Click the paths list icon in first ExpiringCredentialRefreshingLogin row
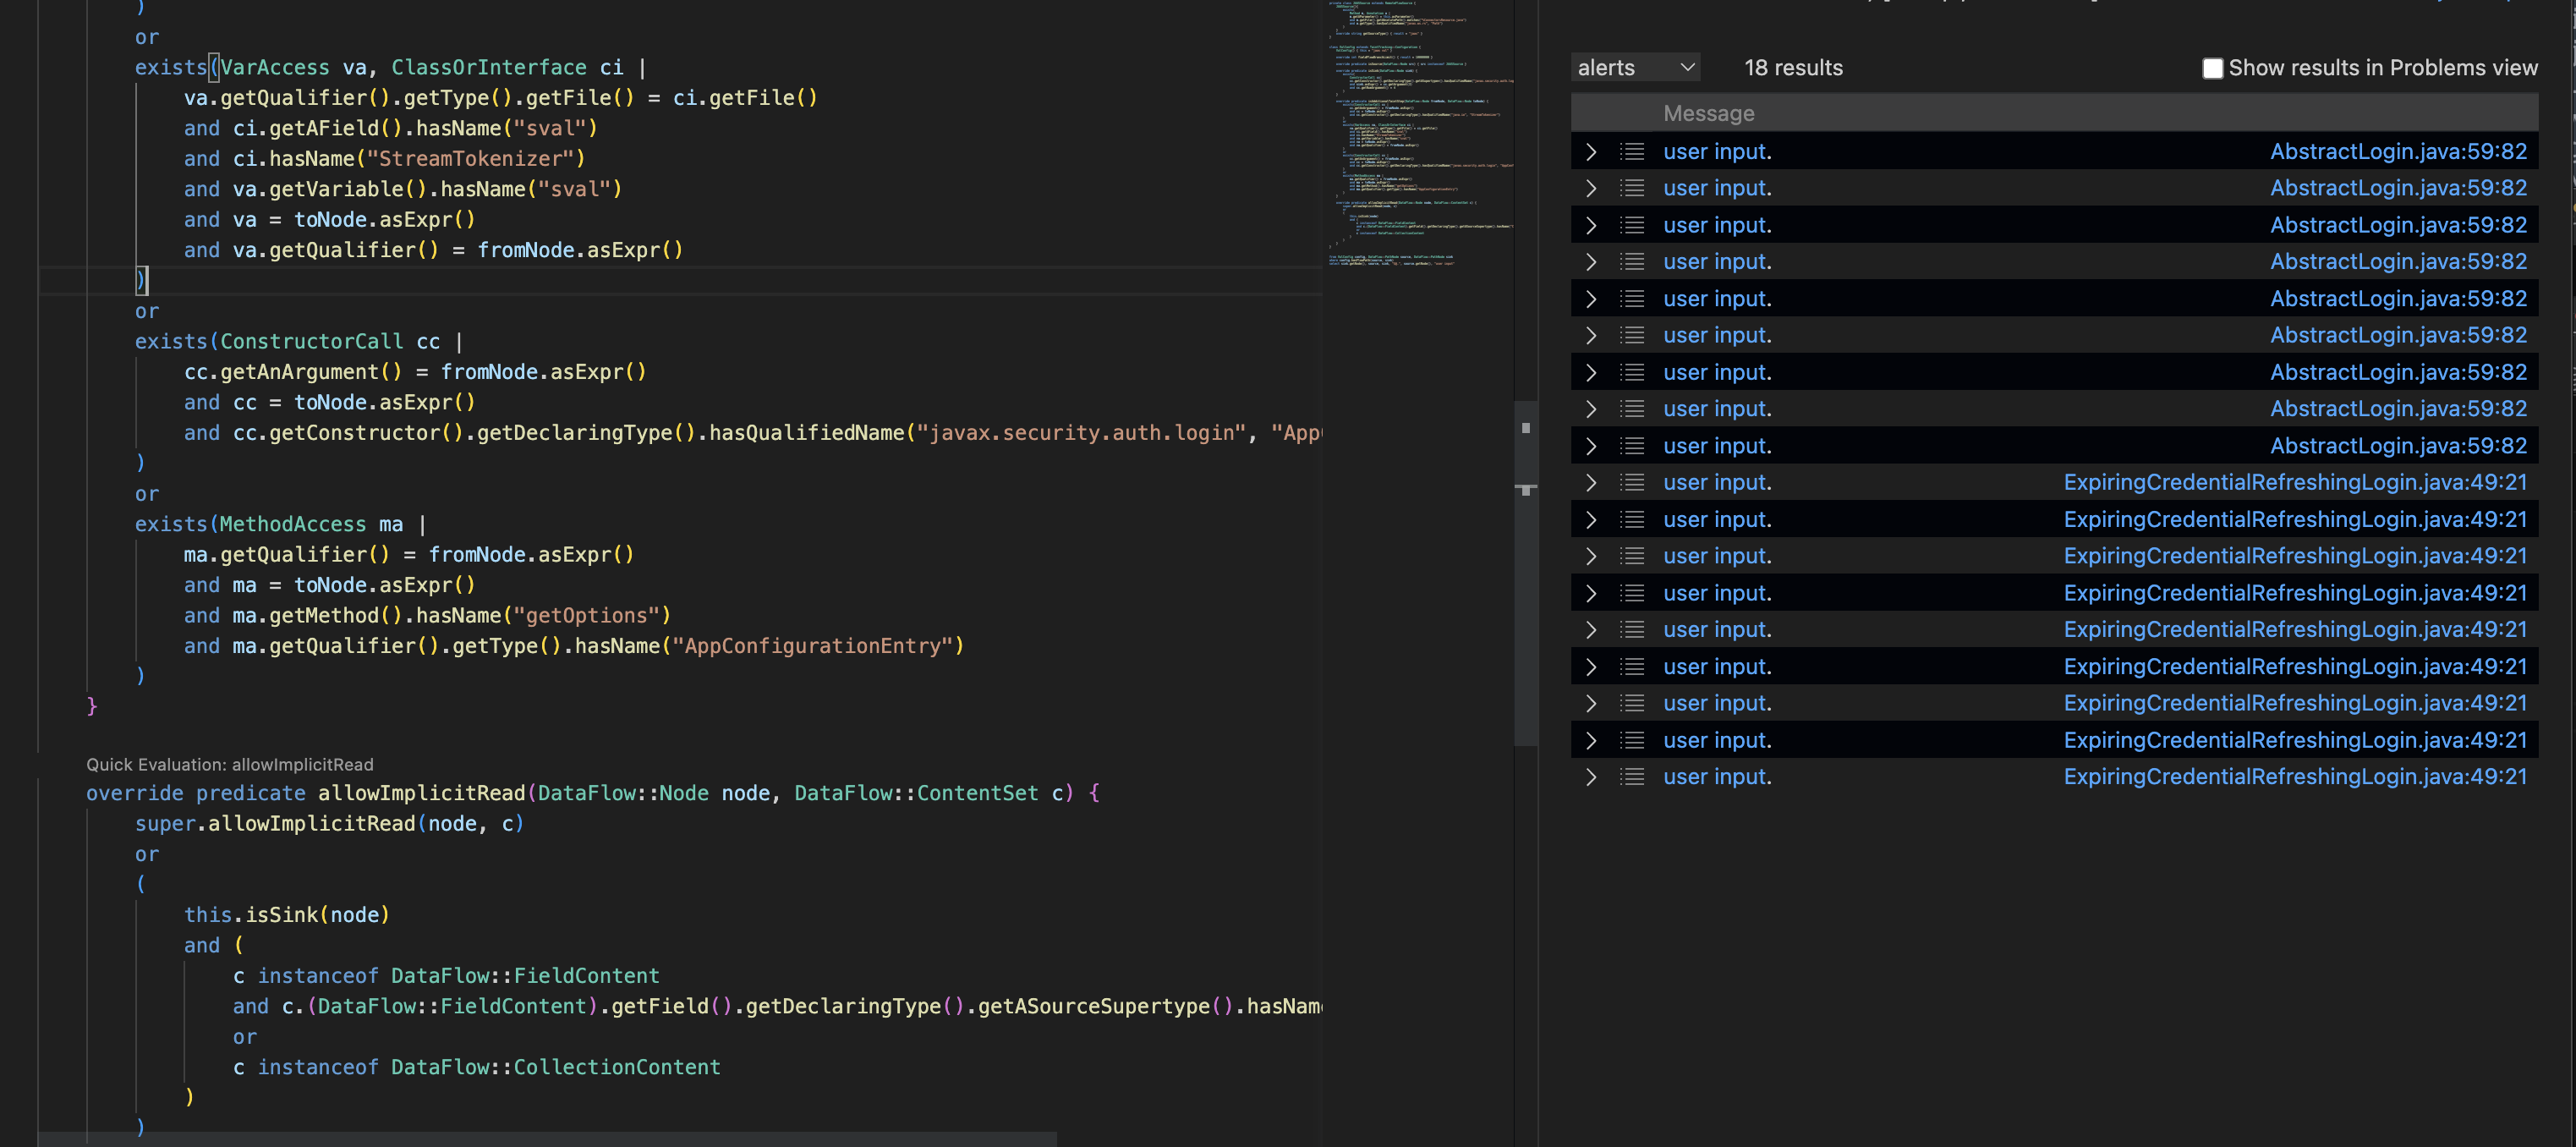The image size is (2576, 1147). (1632, 483)
